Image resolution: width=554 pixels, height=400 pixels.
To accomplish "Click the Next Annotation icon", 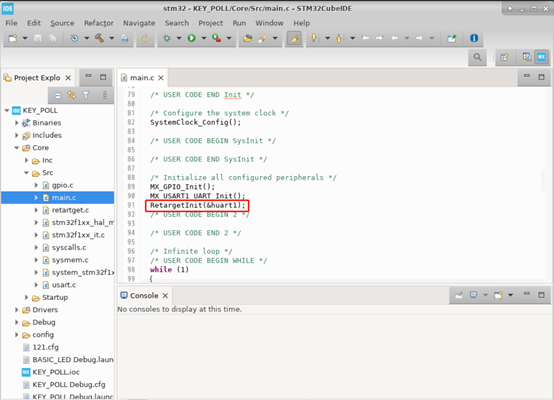I will tap(313, 38).
